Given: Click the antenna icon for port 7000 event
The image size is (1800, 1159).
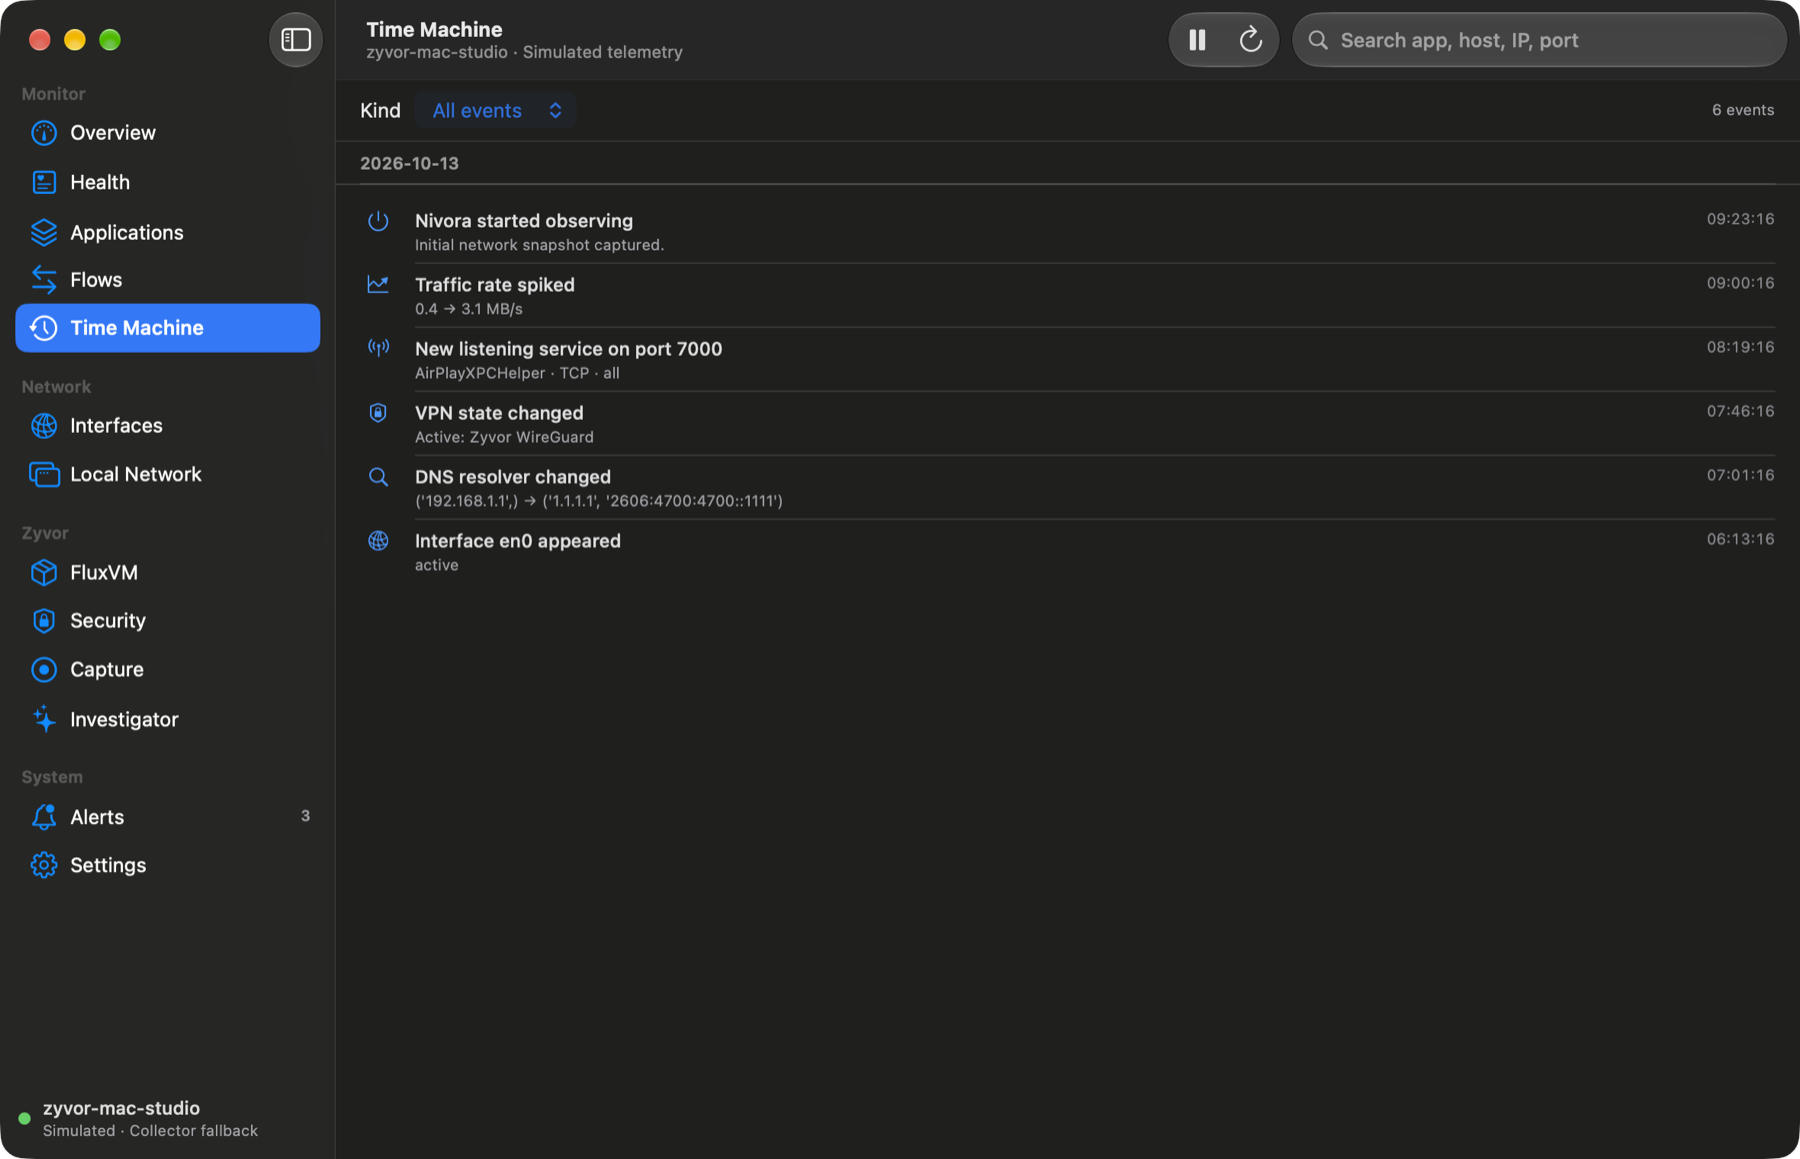Looking at the screenshot, I should click(x=378, y=348).
